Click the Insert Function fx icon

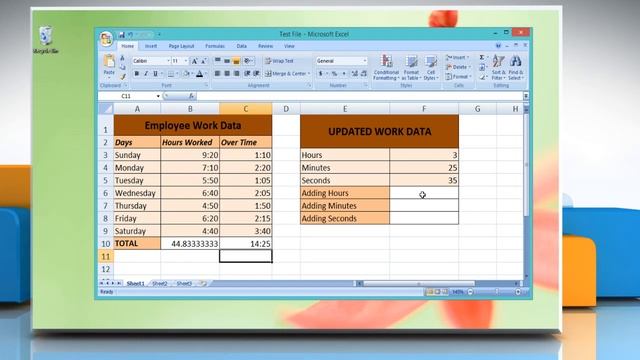(x=191, y=96)
